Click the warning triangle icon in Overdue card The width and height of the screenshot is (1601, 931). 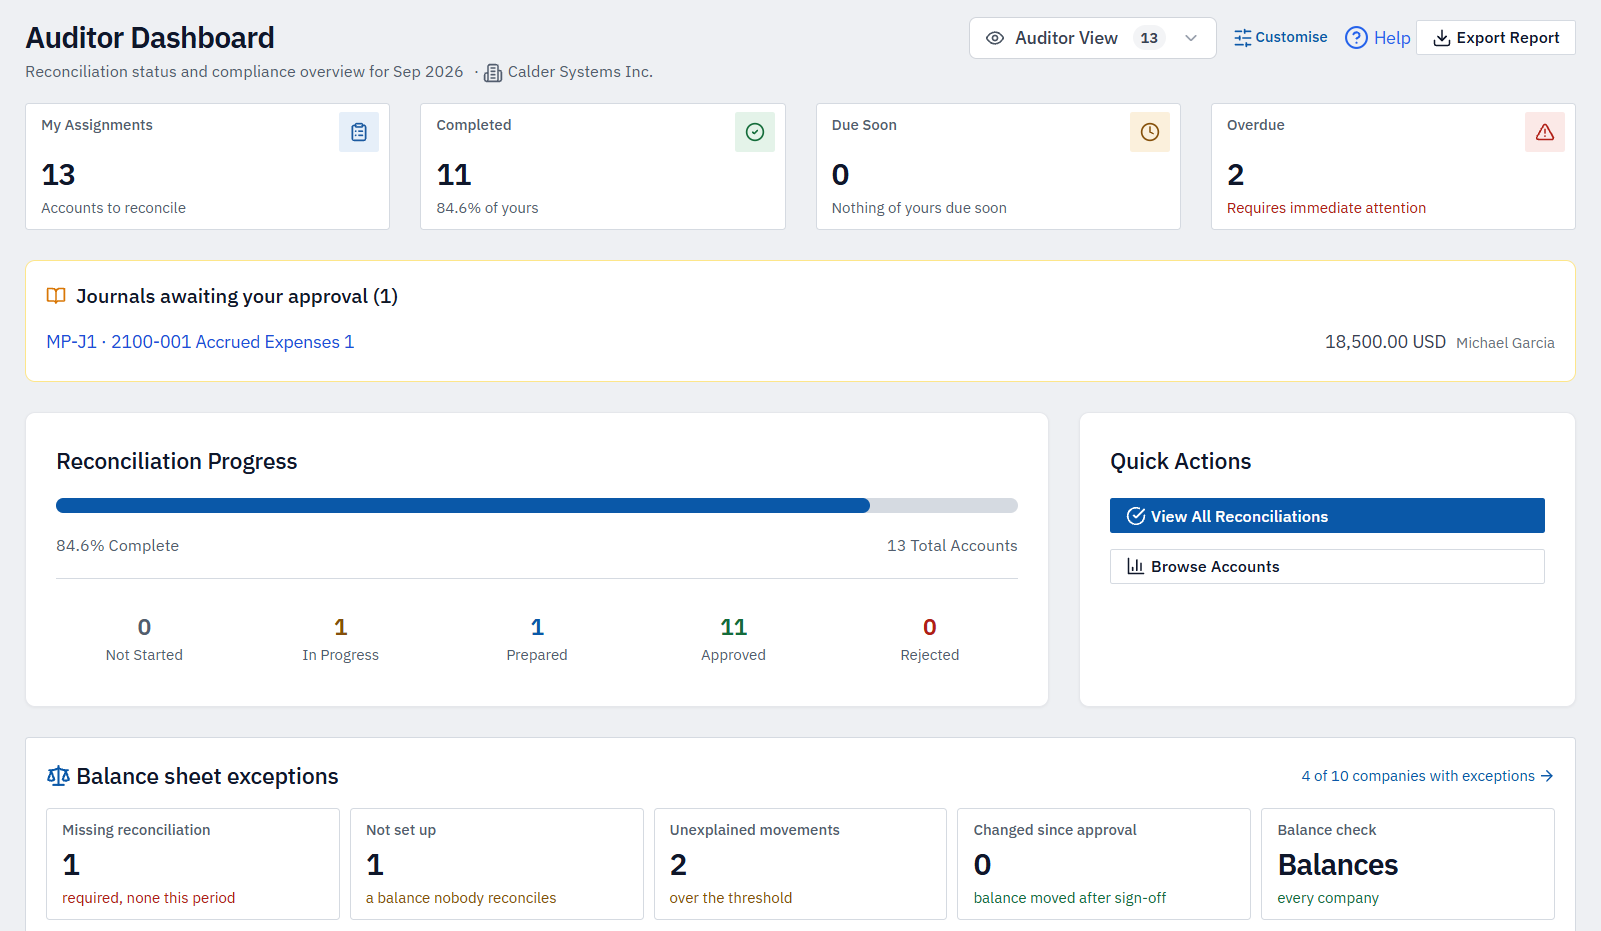pyautogui.click(x=1545, y=132)
